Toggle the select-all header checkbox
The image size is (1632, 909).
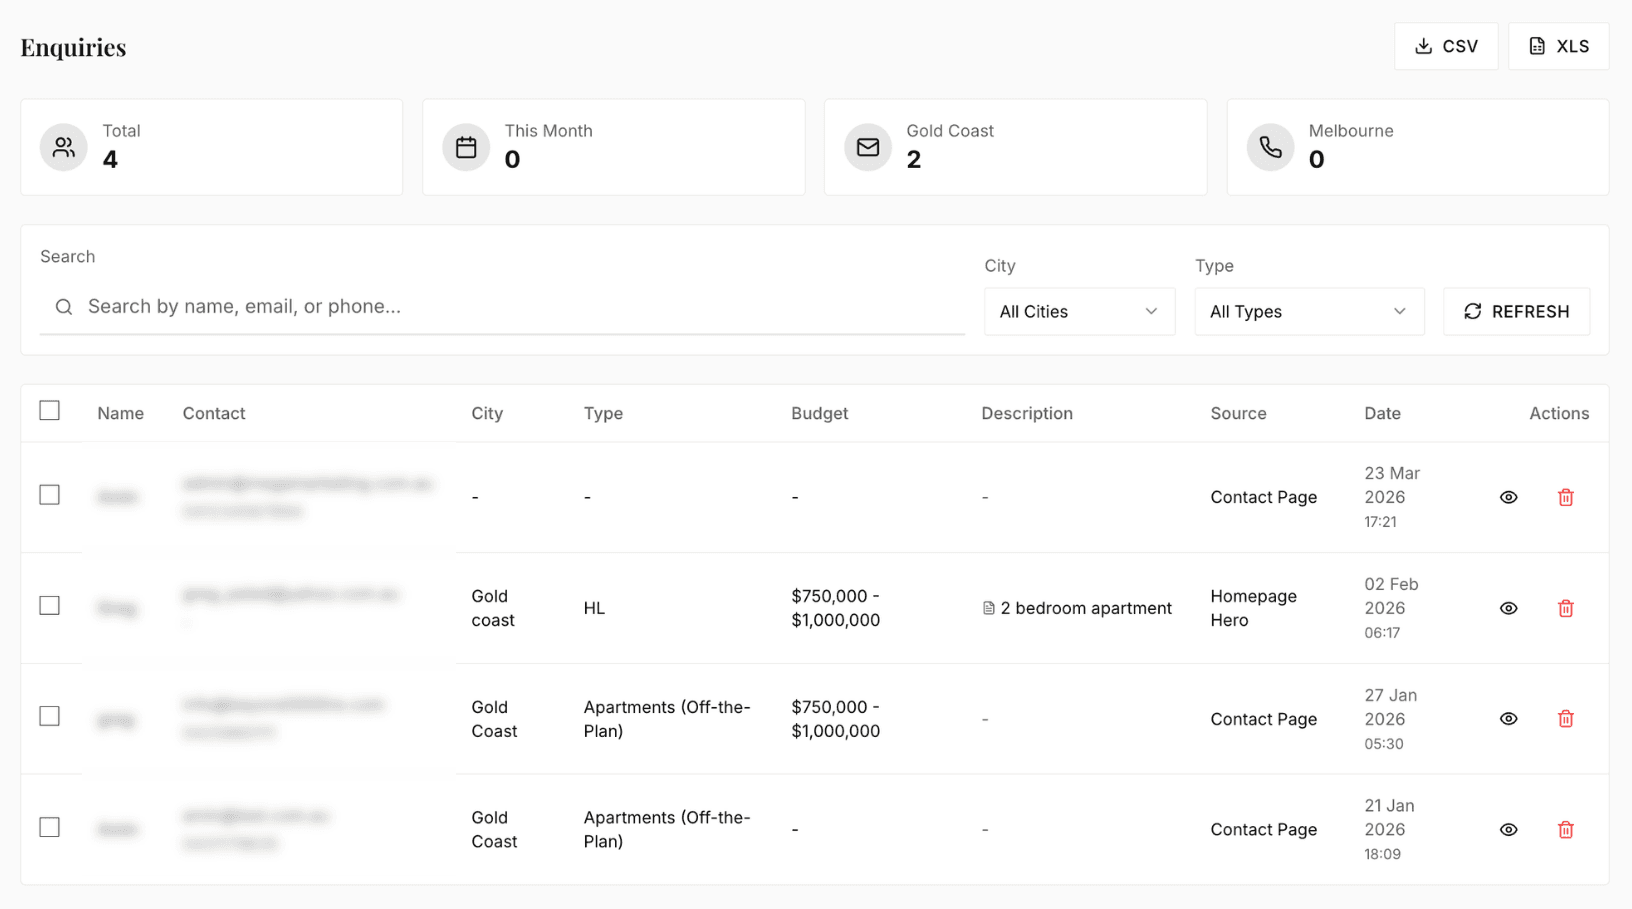coord(50,411)
